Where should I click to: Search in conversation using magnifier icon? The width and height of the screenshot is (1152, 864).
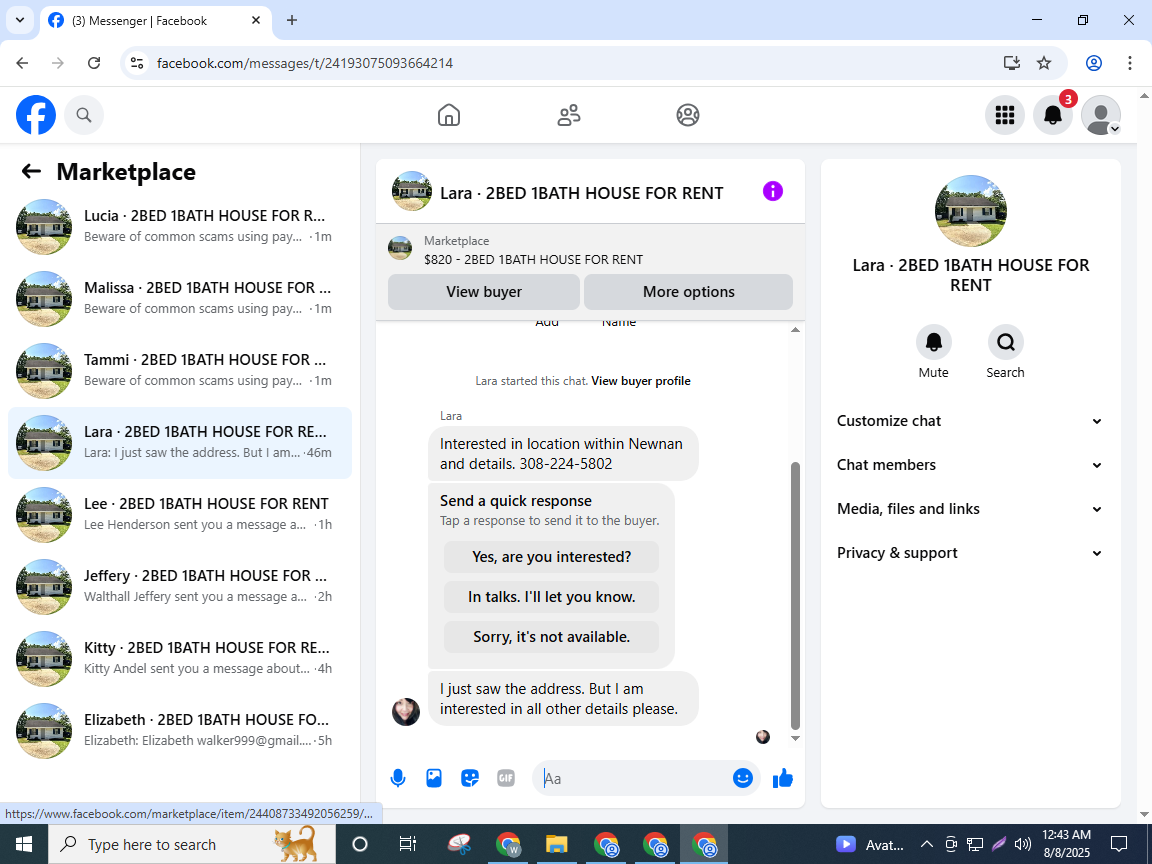click(x=1005, y=342)
